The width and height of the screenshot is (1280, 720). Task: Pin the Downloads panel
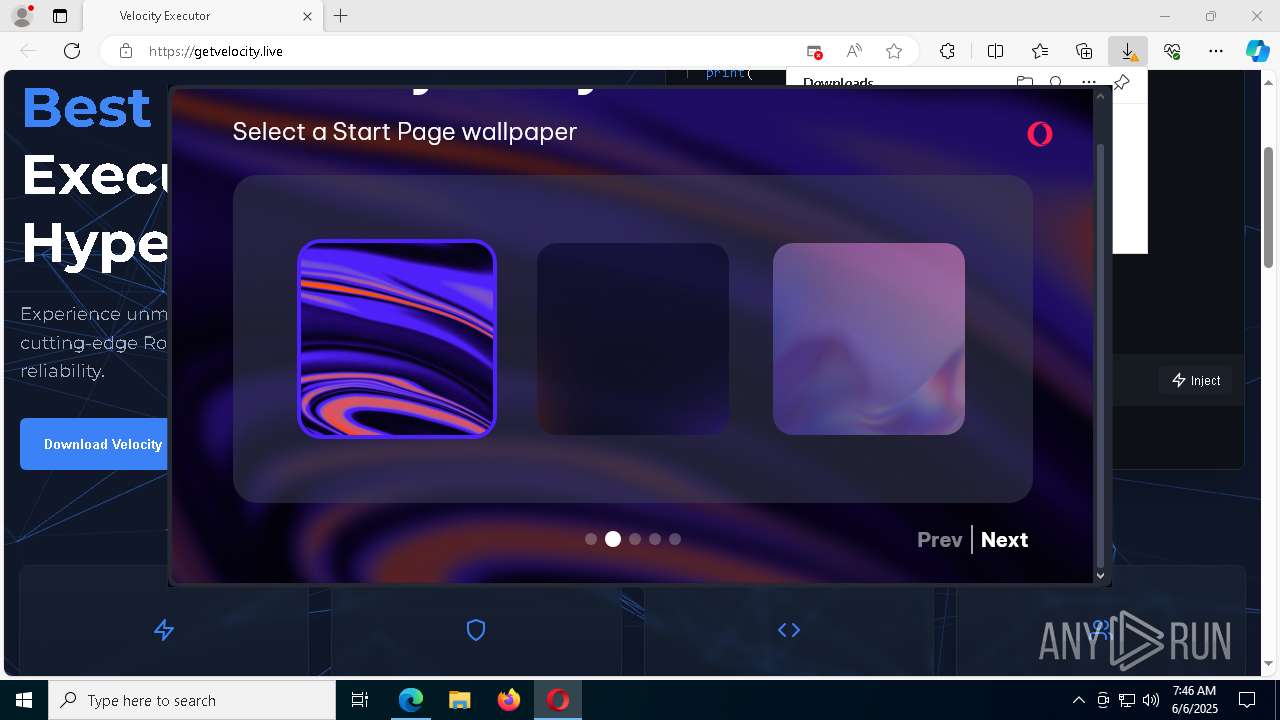1122,82
